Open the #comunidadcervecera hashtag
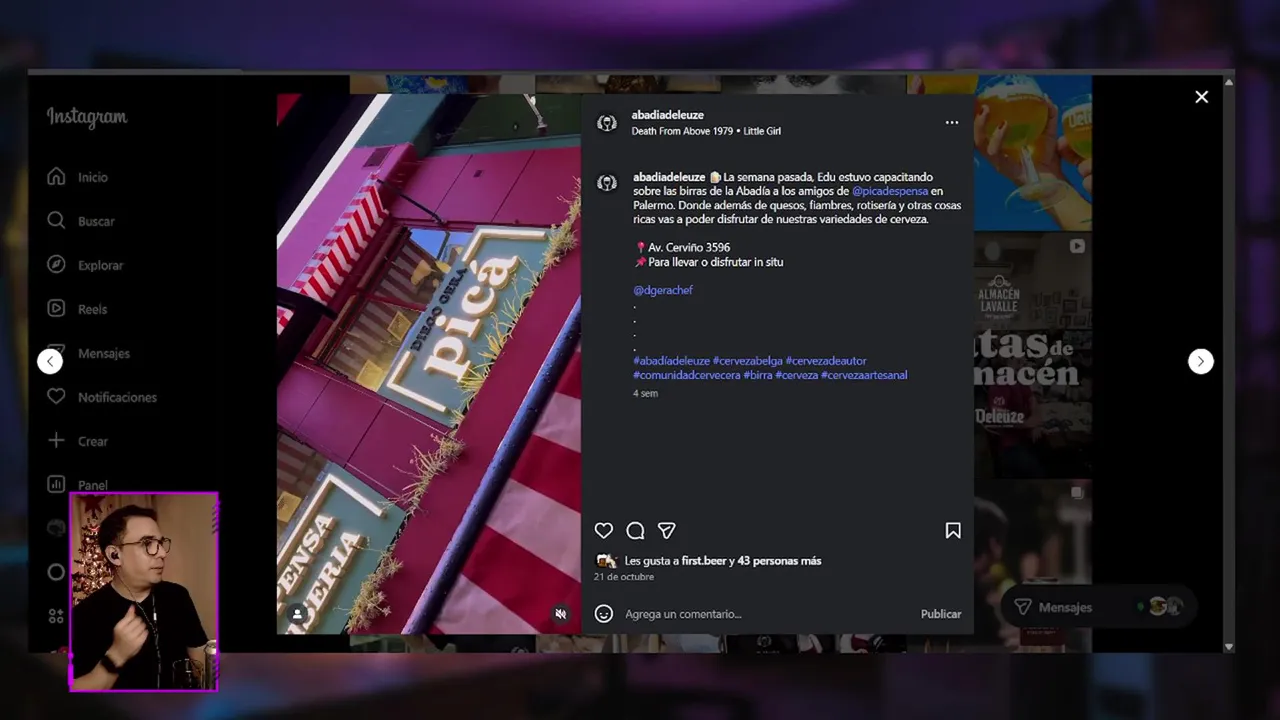1280x720 pixels. click(x=687, y=375)
